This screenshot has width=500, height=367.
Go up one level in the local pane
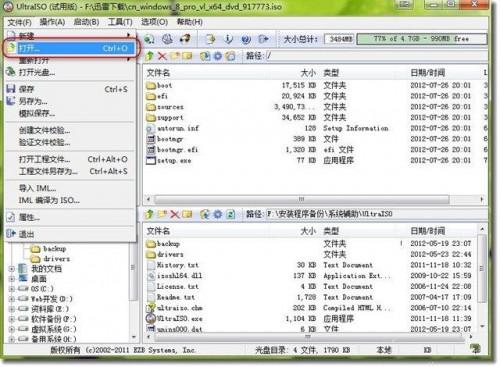click(x=150, y=214)
